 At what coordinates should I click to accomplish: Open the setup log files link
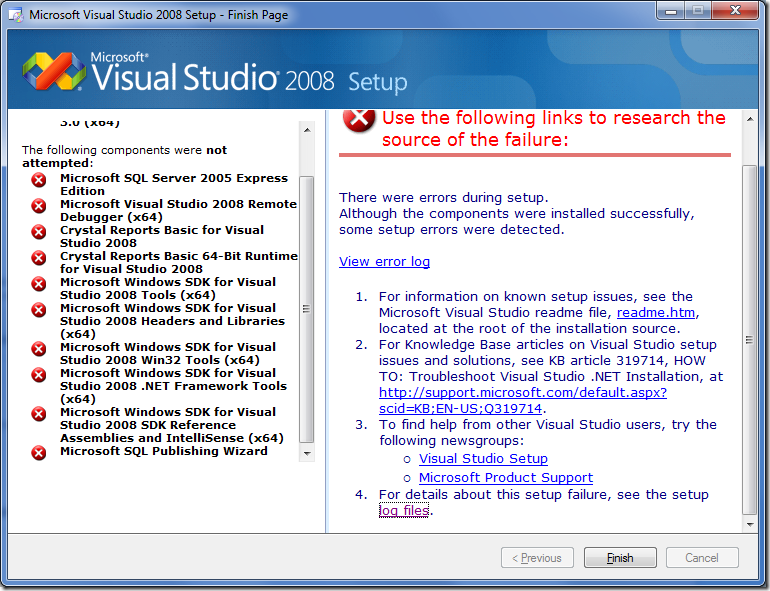point(404,510)
